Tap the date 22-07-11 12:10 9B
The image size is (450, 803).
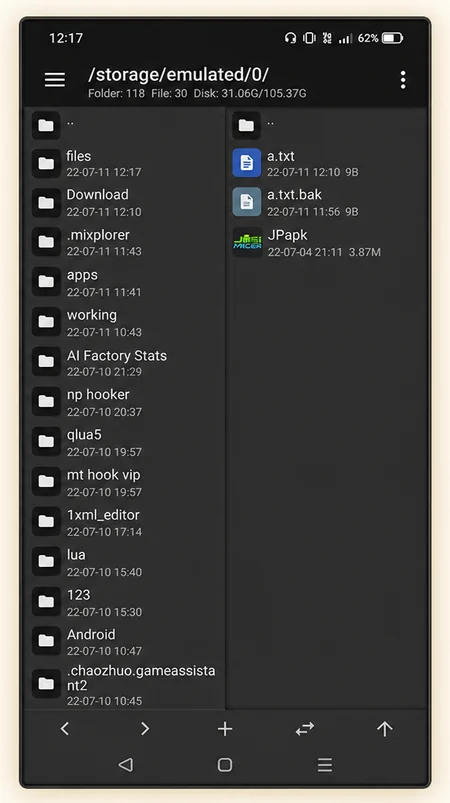(x=313, y=172)
